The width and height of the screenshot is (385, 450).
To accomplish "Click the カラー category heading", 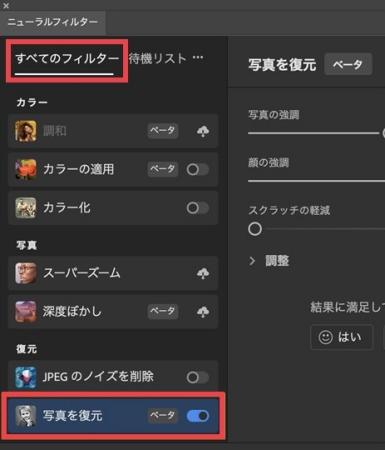I will pos(32,102).
